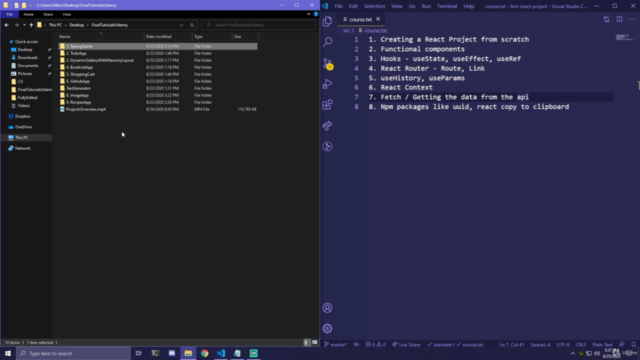Screen dimensions: 640x360
Task: Open the File menu in VS Code
Action: pyautogui.click(x=338, y=6)
